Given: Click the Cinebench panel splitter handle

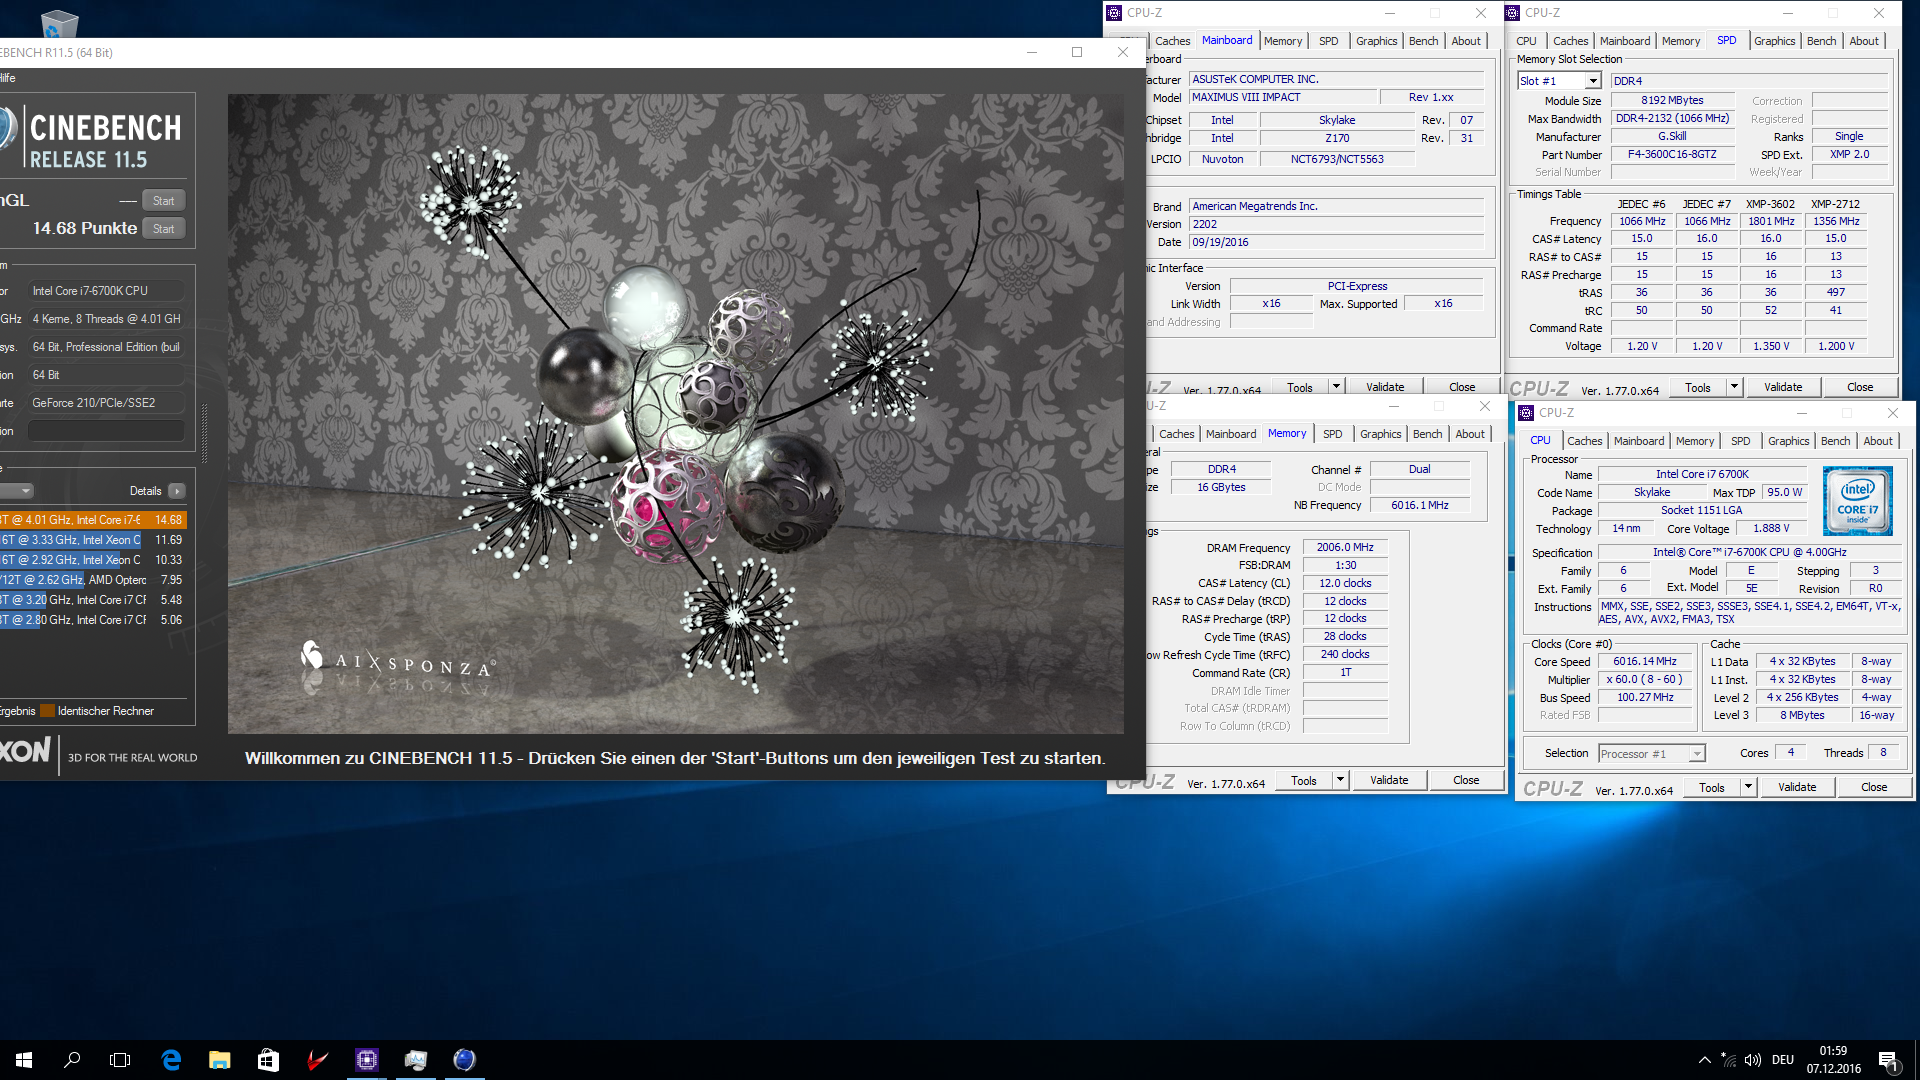Looking at the screenshot, I should 205,432.
